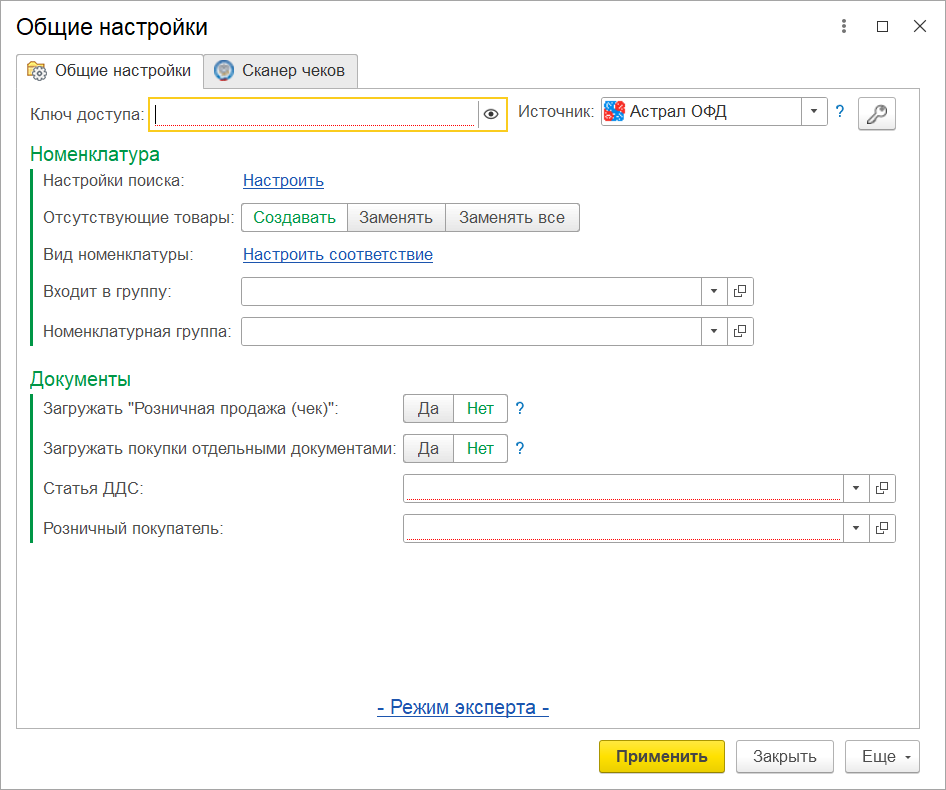This screenshot has width=946, height=790.
Task: Click help icon for покупки отдельными документами
Action: tap(520, 448)
